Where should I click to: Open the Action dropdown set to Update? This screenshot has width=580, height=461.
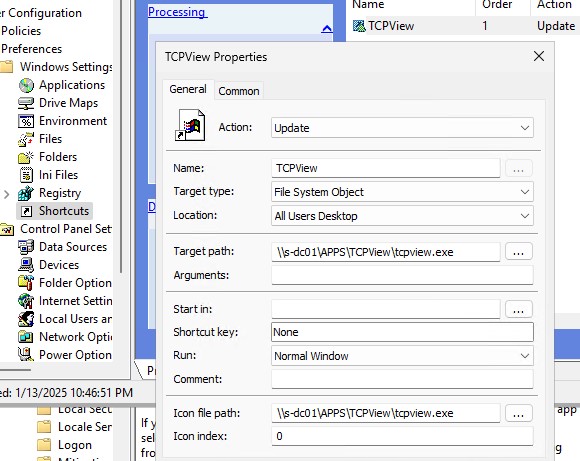point(402,128)
